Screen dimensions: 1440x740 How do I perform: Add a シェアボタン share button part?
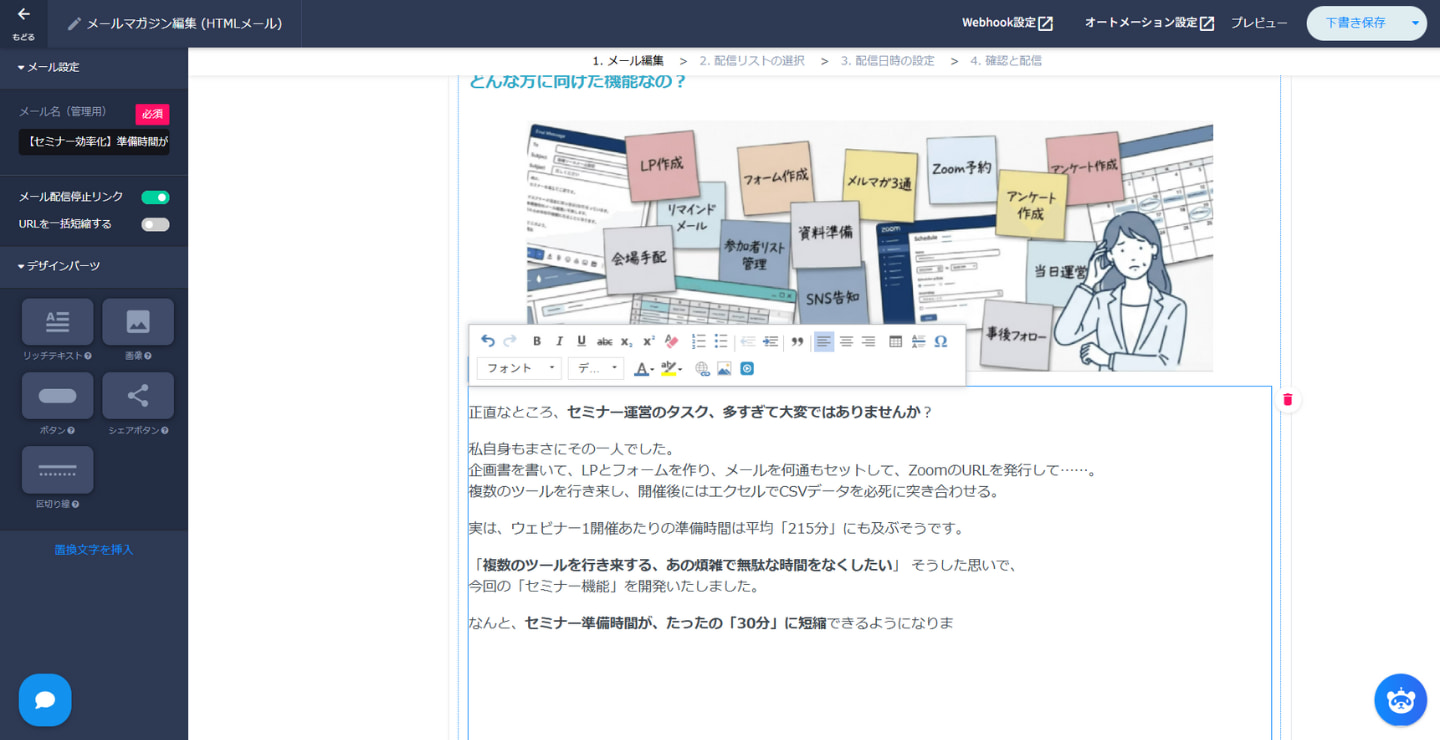138,396
